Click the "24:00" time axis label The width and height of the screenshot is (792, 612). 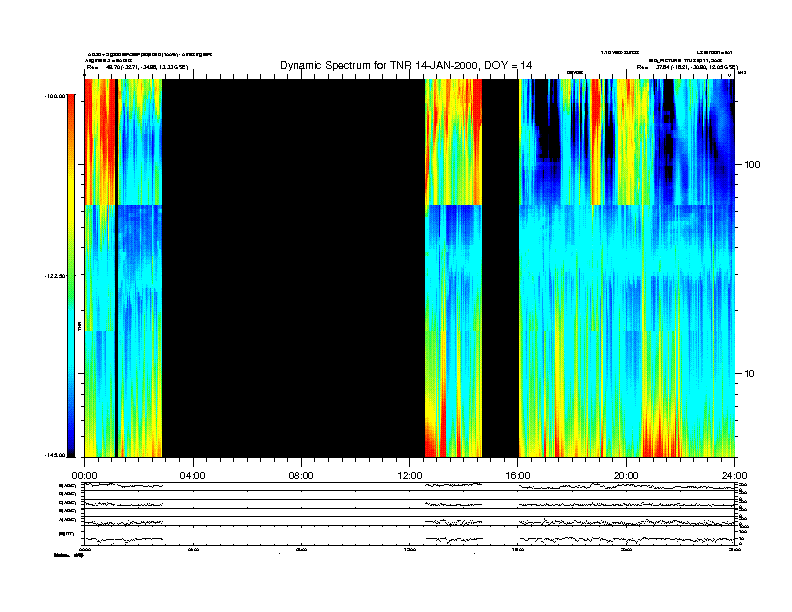pyautogui.click(x=734, y=476)
